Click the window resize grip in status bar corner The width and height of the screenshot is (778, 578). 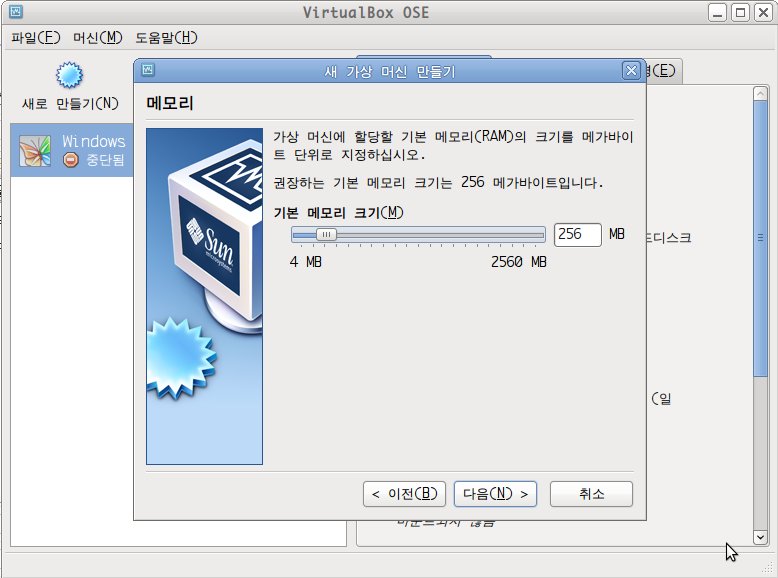769,569
